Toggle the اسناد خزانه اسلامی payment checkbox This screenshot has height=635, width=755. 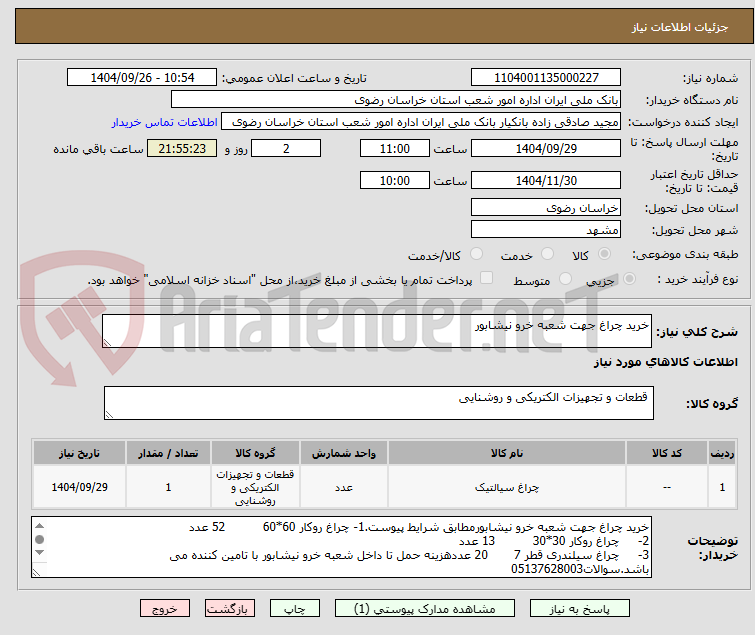pyautogui.click(x=486, y=278)
